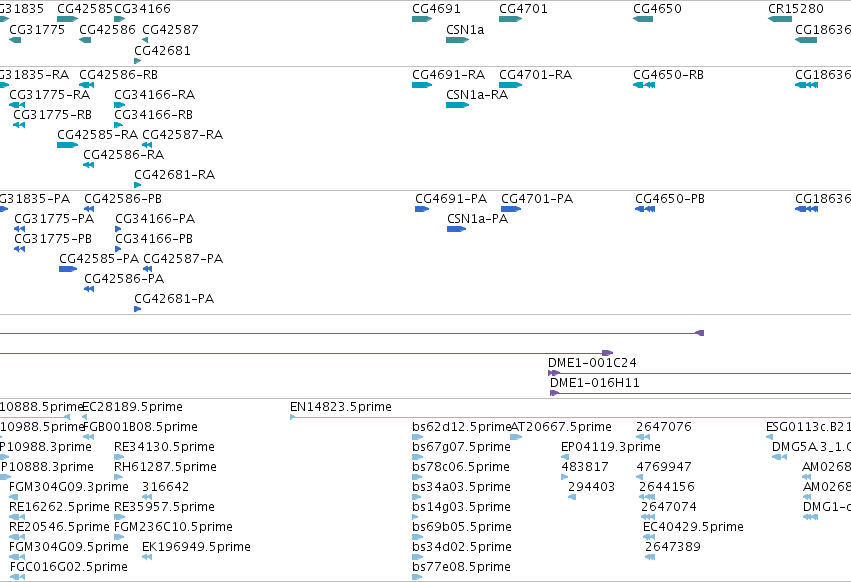The height and width of the screenshot is (582, 851).
Task: Click the CG42586-PA protein label
Action: pyautogui.click(x=124, y=279)
